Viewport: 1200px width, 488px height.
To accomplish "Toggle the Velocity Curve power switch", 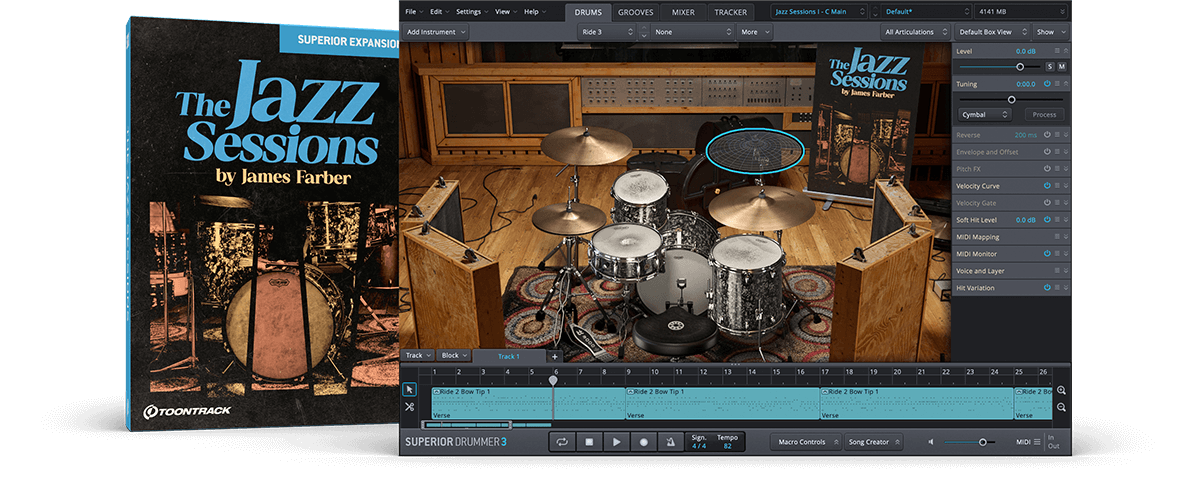I will (1047, 186).
